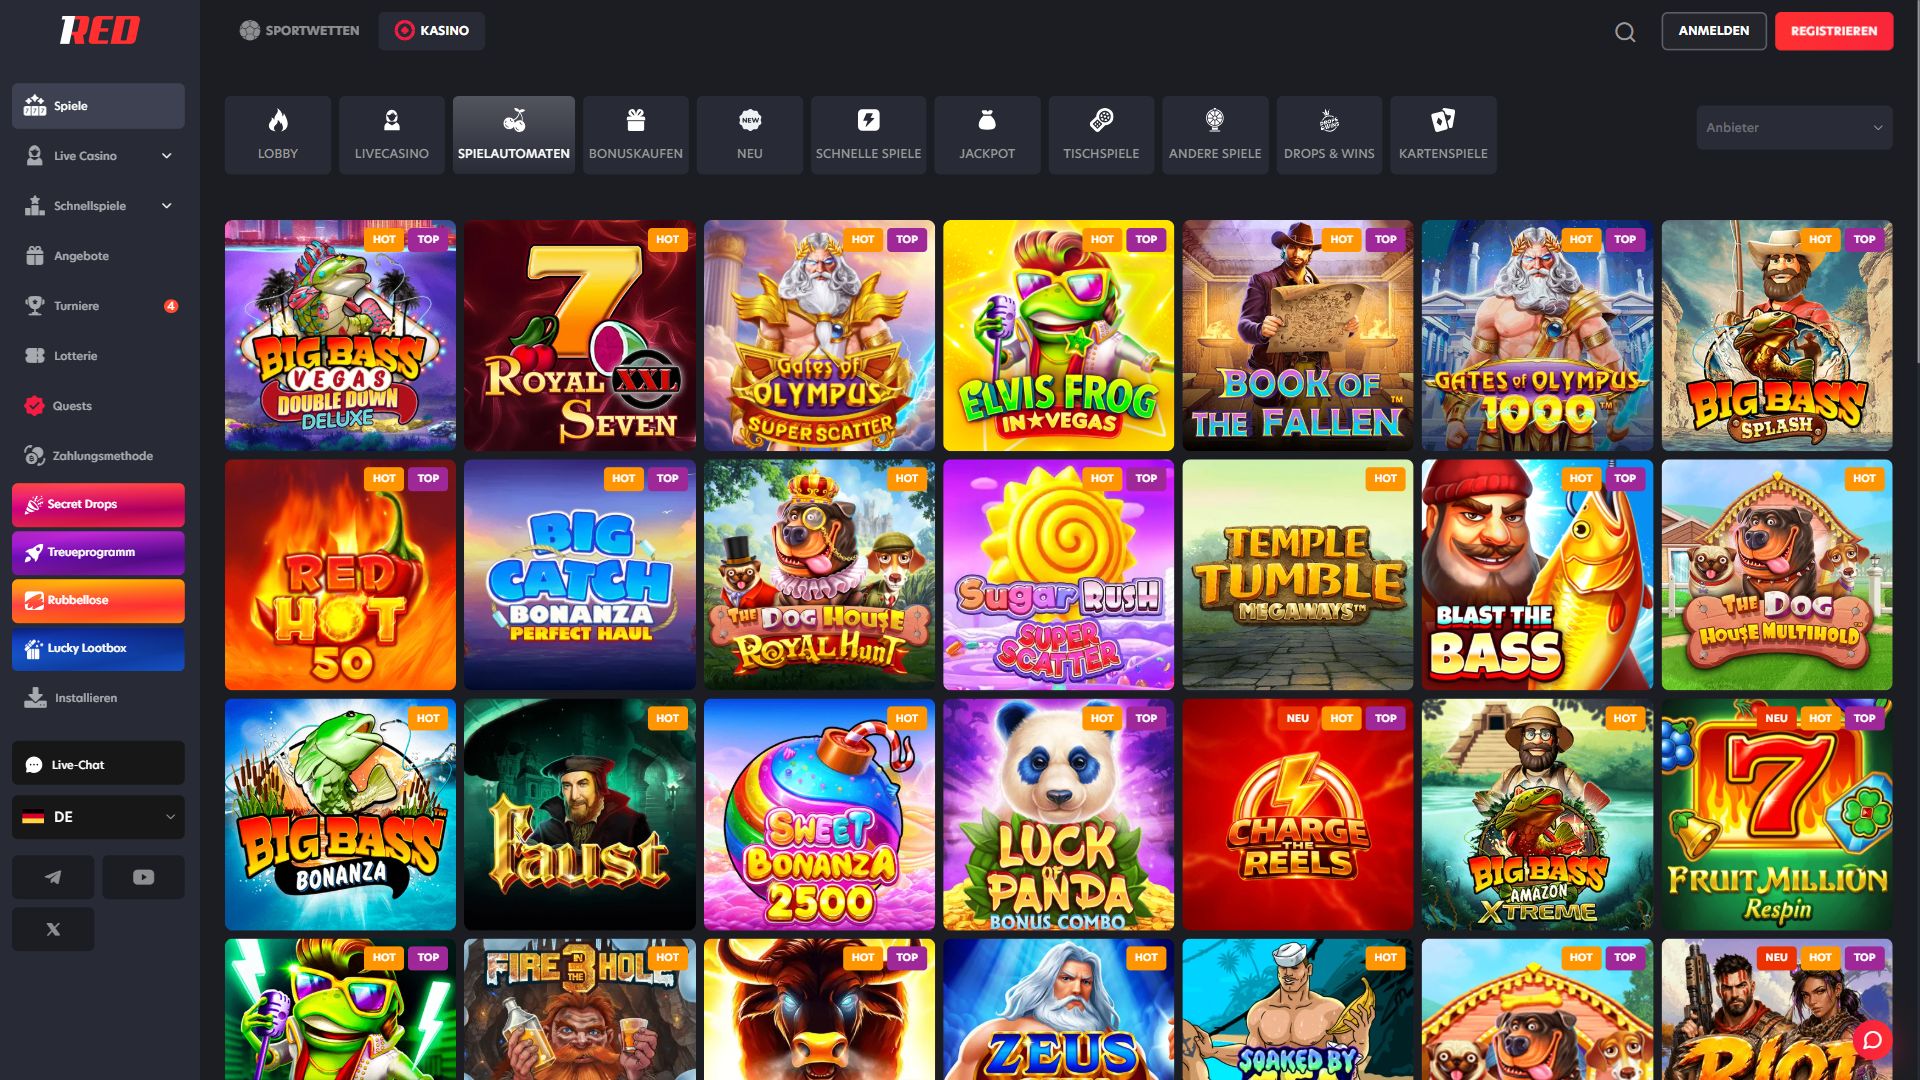Open the Neu category badge
The height and width of the screenshot is (1080, 1920).
click(750, 135)
